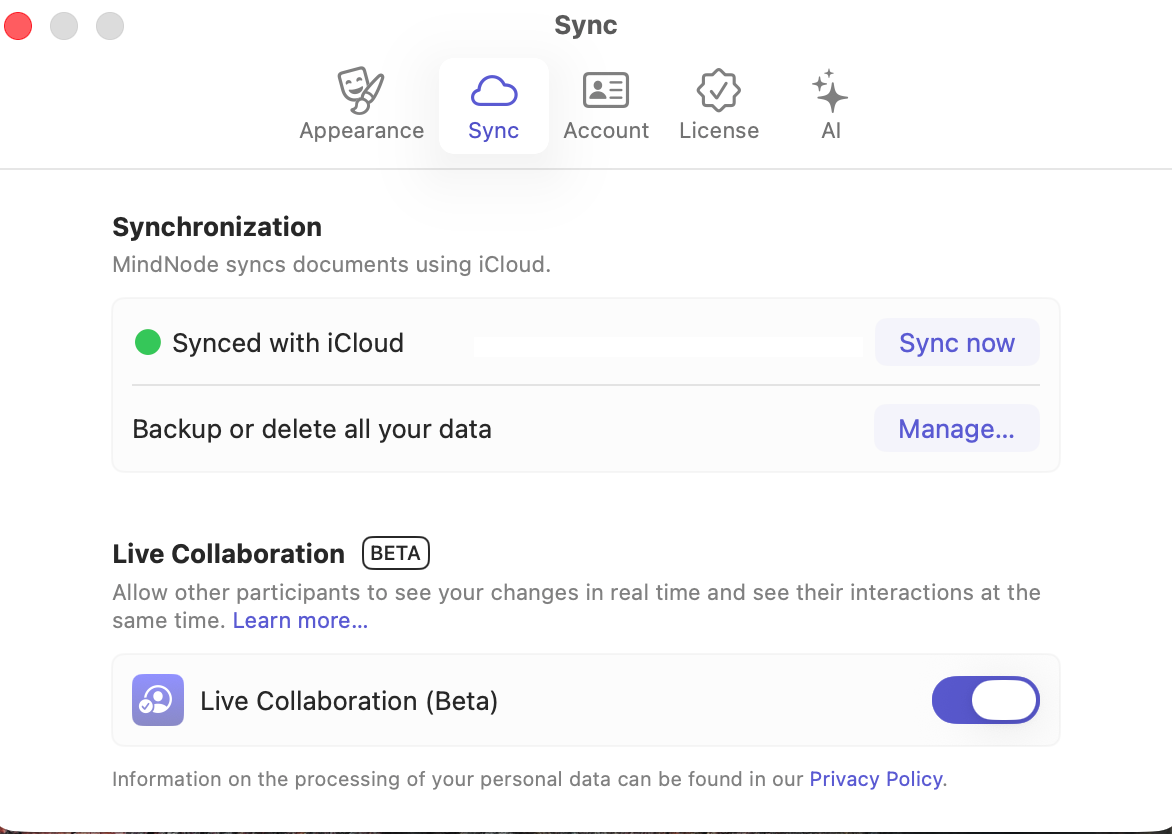The width and height of the screenshot is (1172, 834).
Task: Select the AI sparkle icon
Action: [x=830, y=90]
